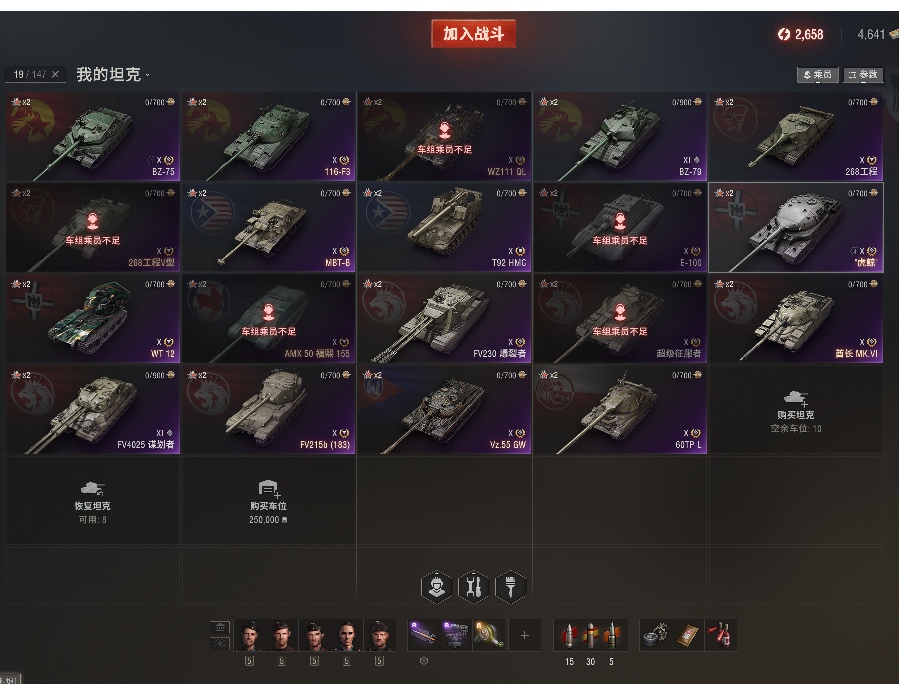Select the red fire extinguisher consumable
The image size is (899, 684).
(x=721, y=635)
